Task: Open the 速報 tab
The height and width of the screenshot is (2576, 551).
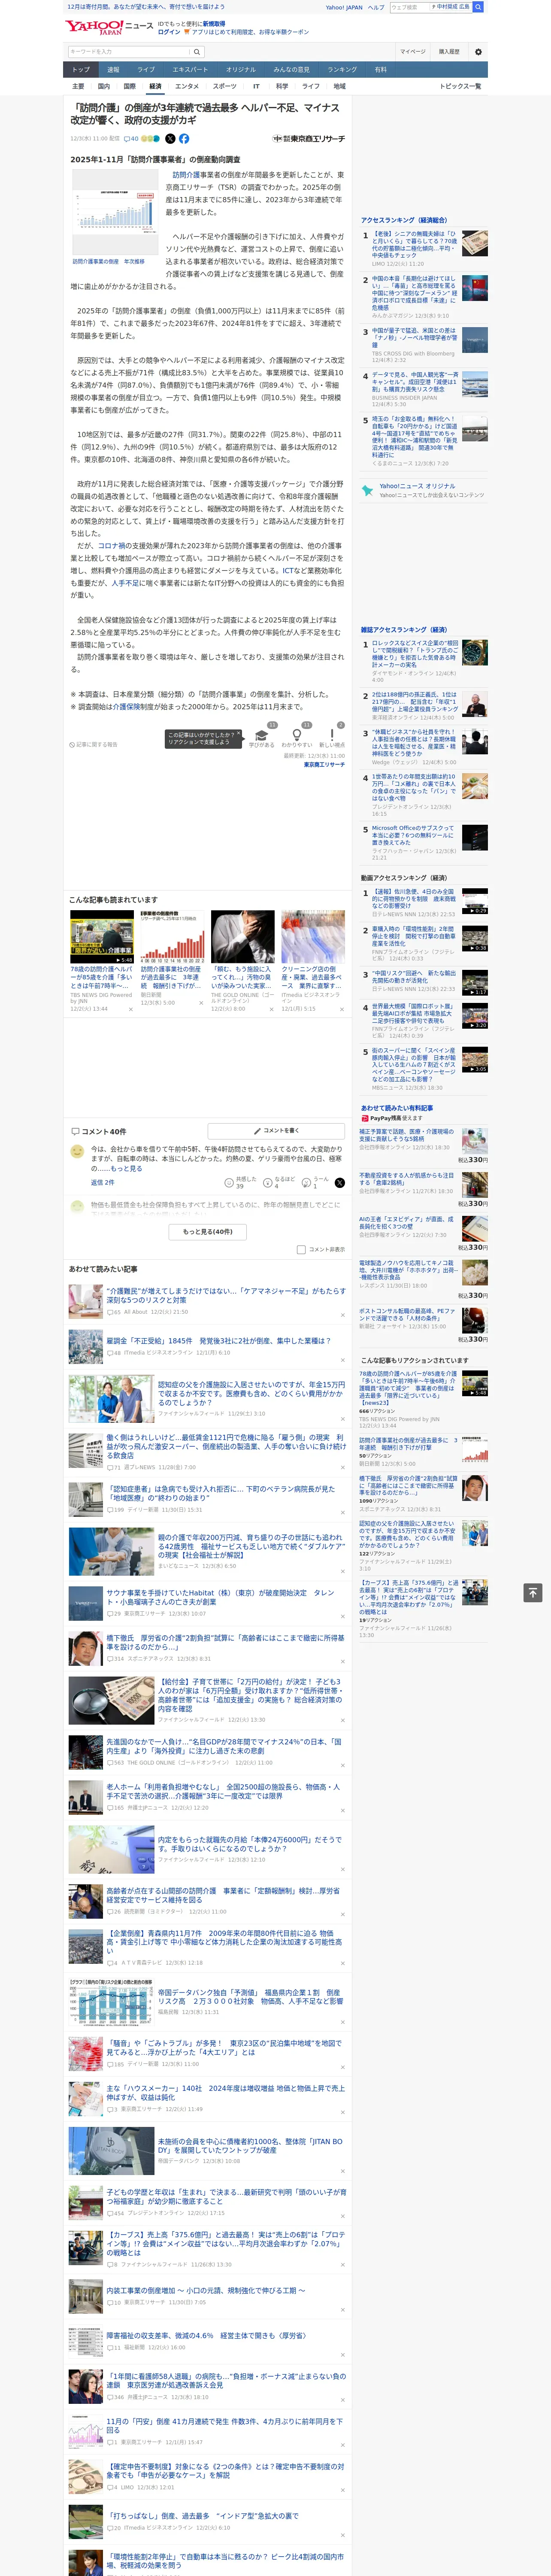Action: tap(113, 70)
